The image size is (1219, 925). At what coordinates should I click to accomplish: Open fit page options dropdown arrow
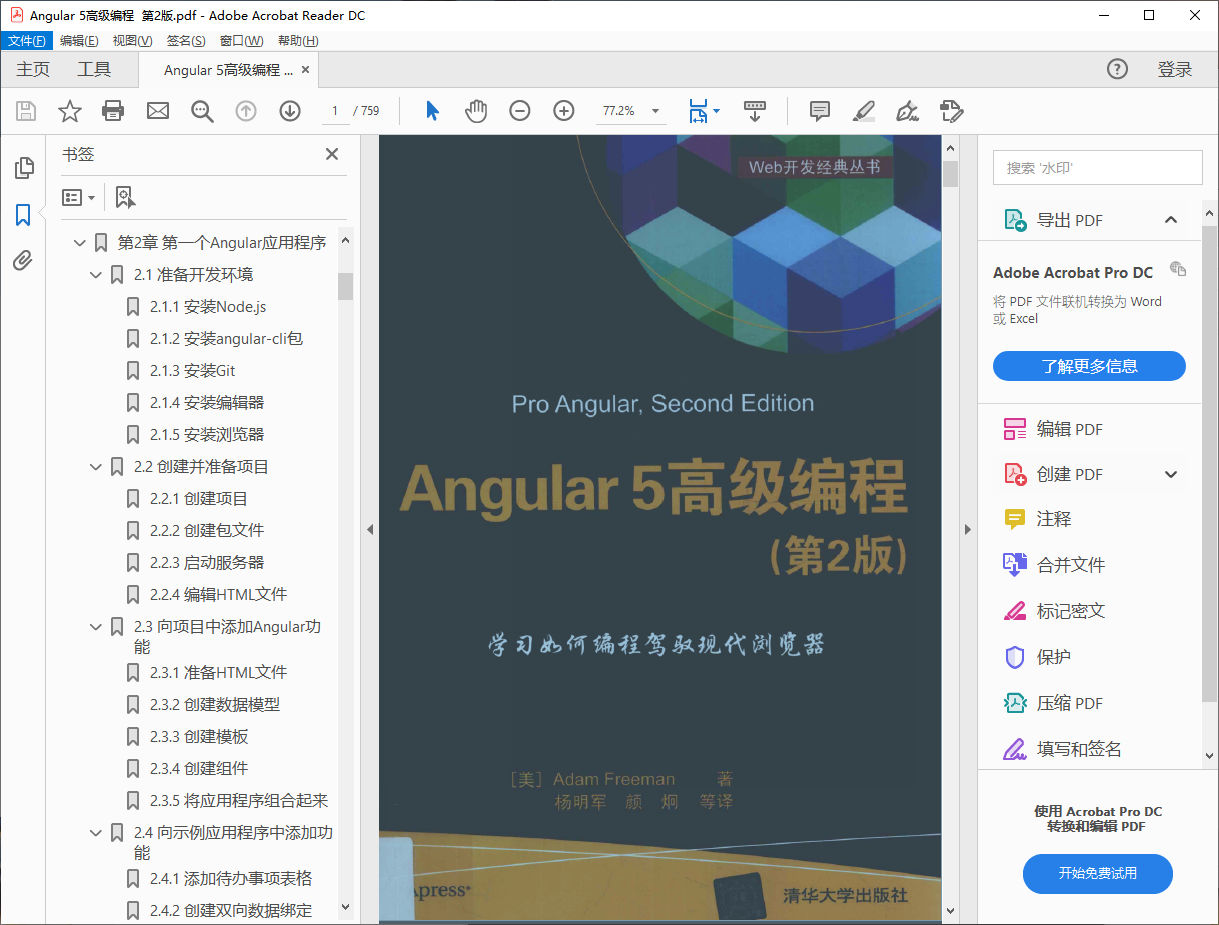click(x=716, y=111)
